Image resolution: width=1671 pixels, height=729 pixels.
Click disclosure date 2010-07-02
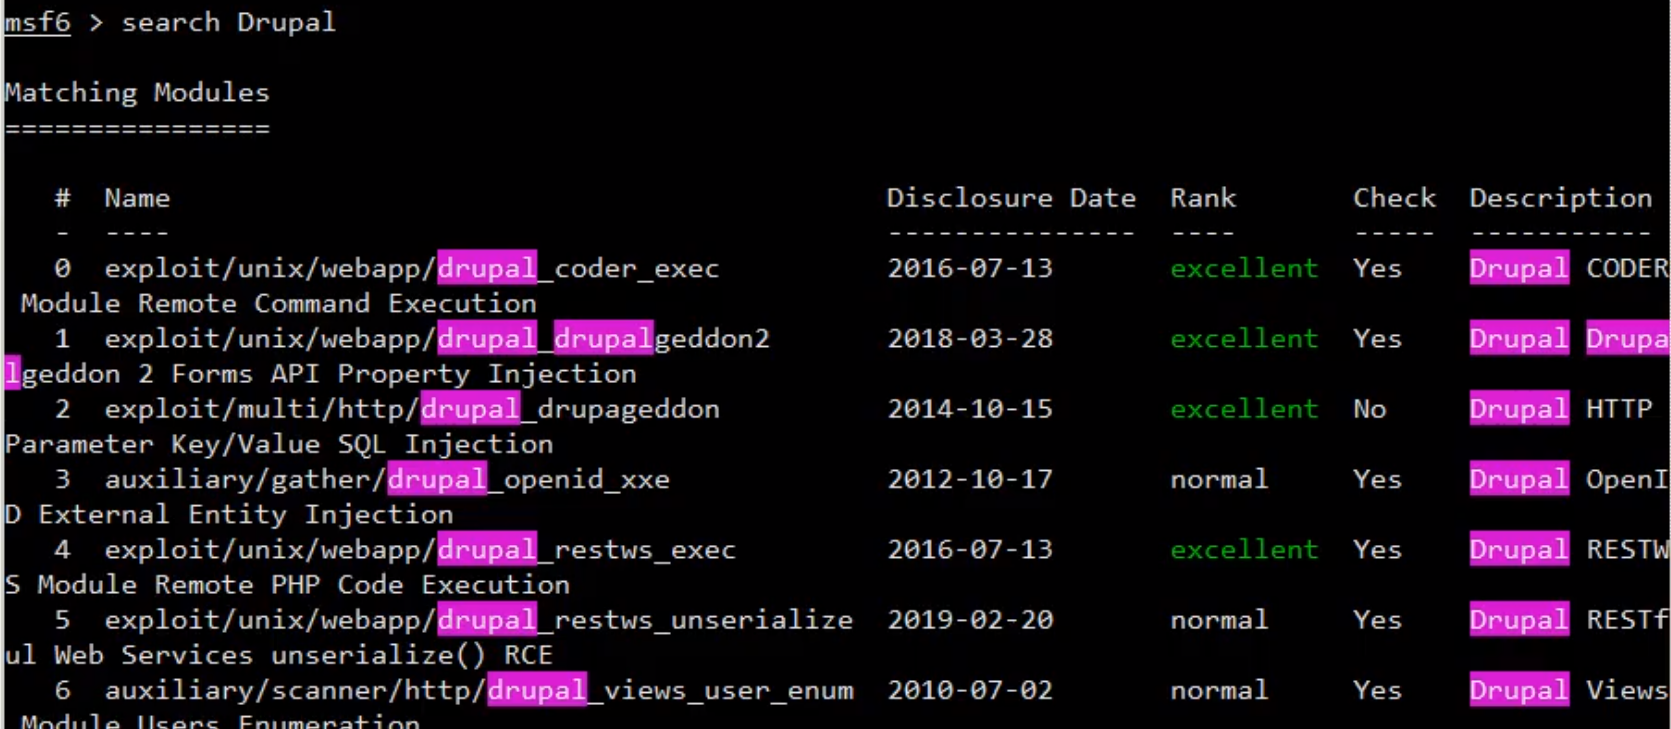[970, 690]
